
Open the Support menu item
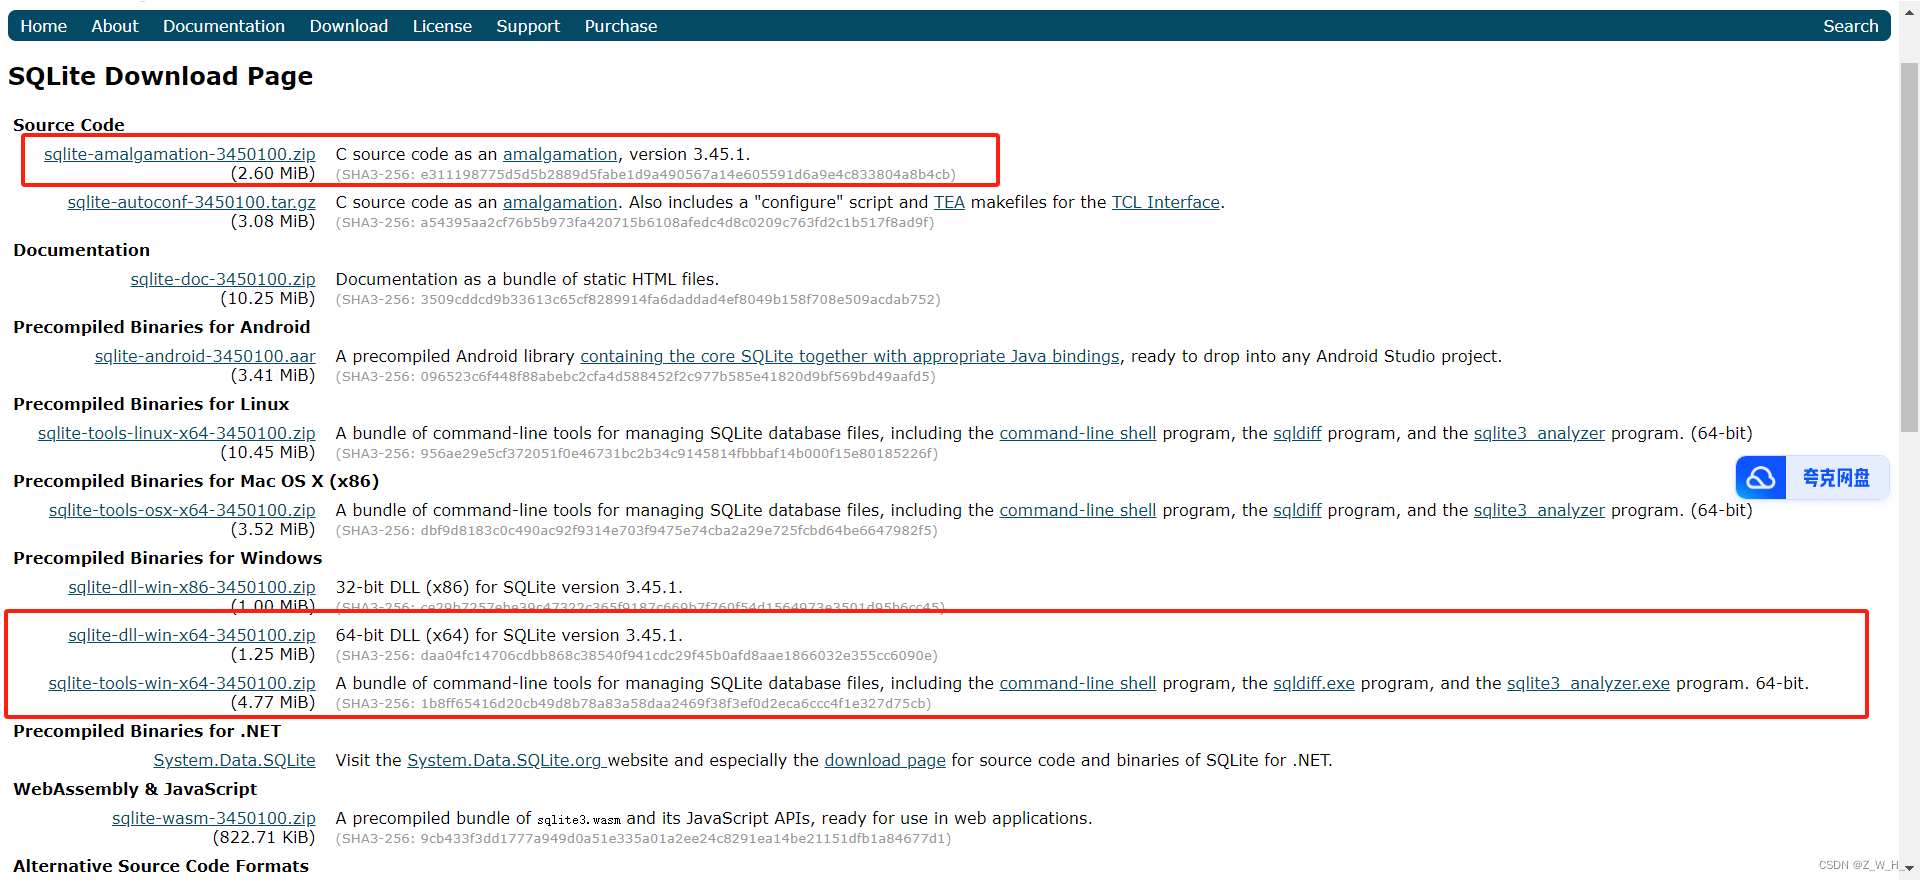point(528,26)
